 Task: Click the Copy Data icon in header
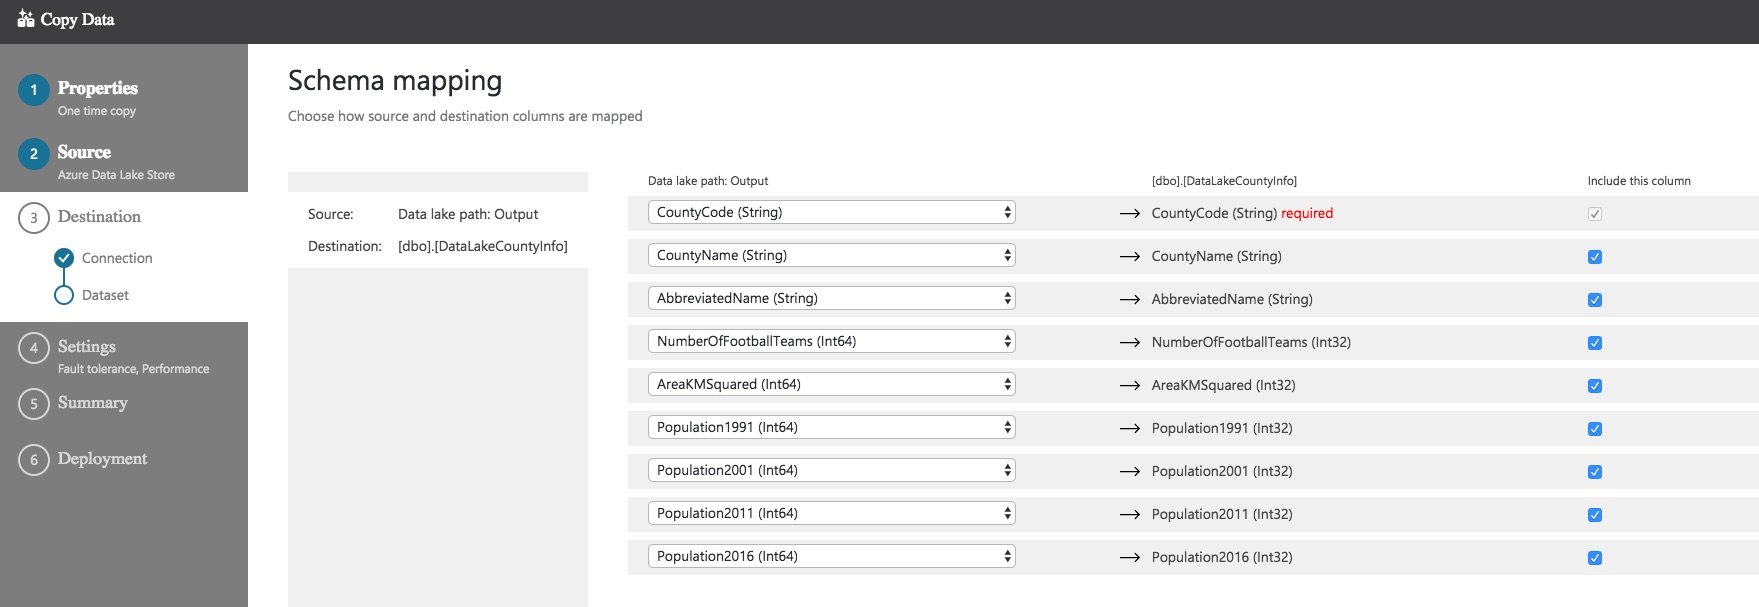(x=26, y=19)
